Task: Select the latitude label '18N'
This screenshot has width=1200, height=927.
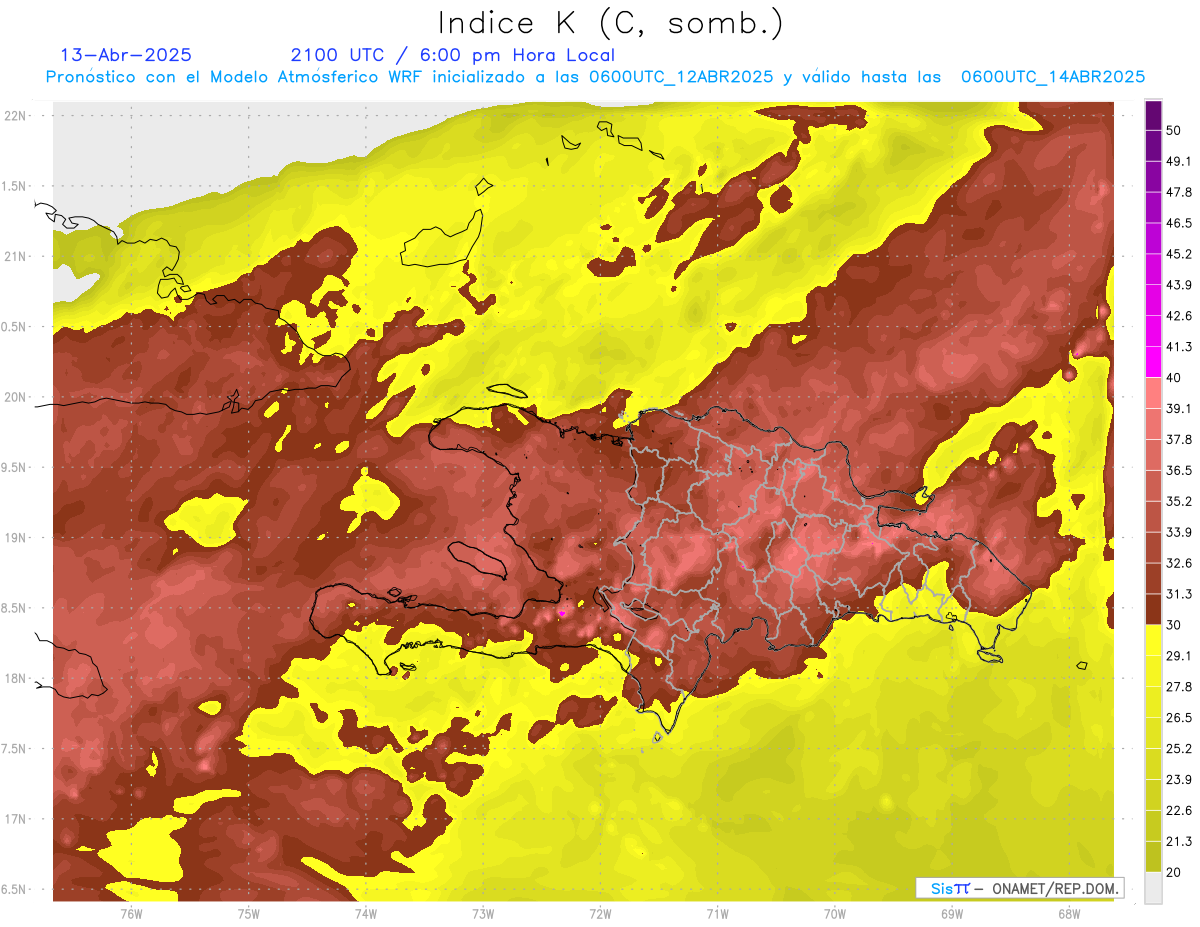Action: click(x=17, y=679)
